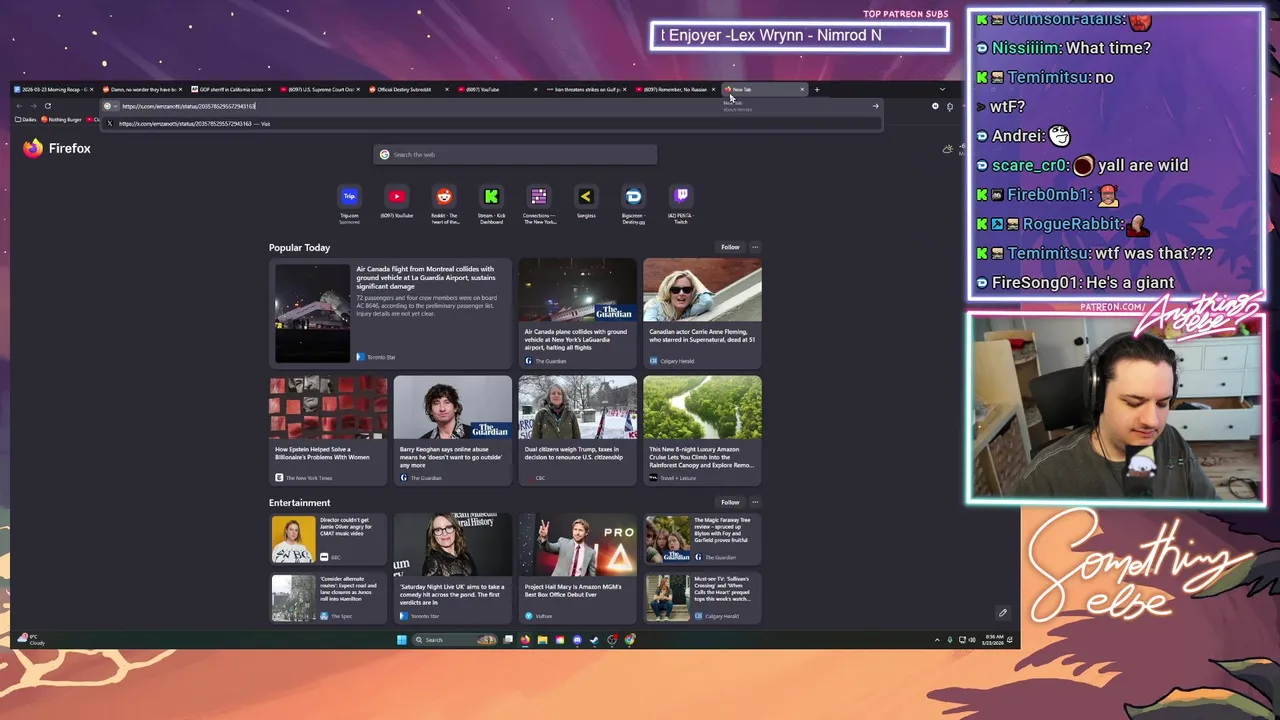Switch to the Remember, No Russian tab
Image resolution: width=1280 pixels, height=720 pixels.
click(x=675, y=90)
